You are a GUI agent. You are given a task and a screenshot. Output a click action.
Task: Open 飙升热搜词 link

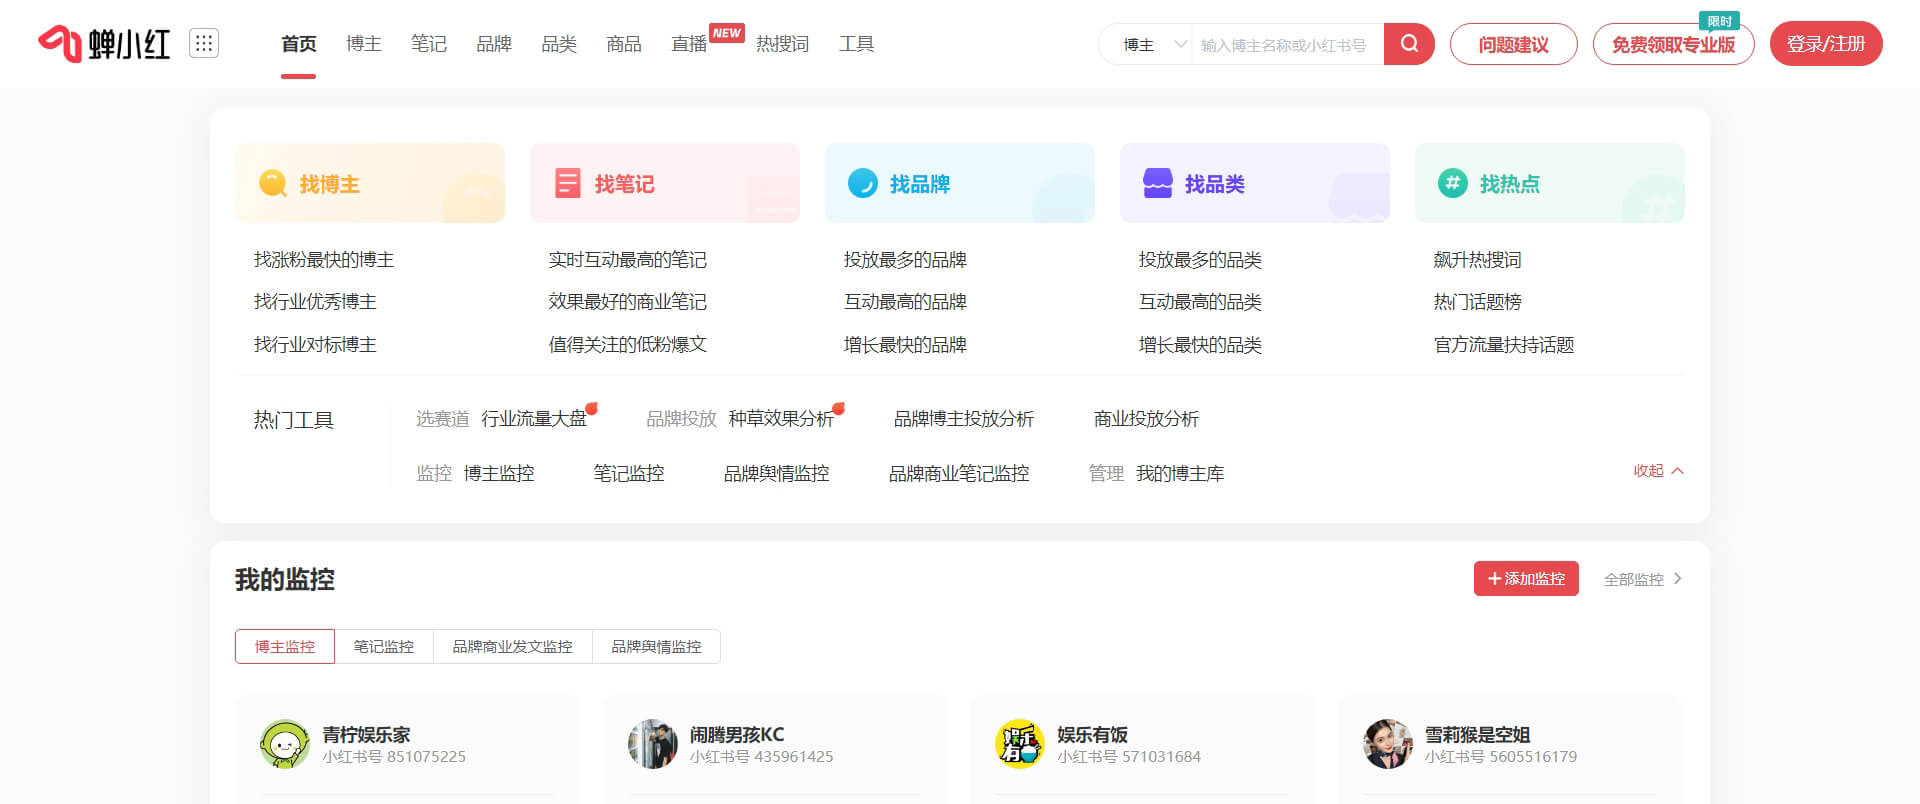[x=1477, y=260]
